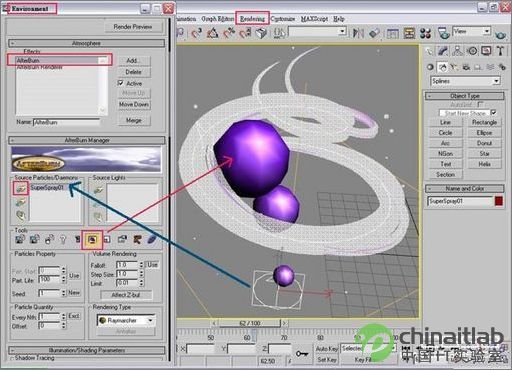This screenshot has width=512, height=370.
Task: Toggle the Auto Key button
Action: click(327, 349)
